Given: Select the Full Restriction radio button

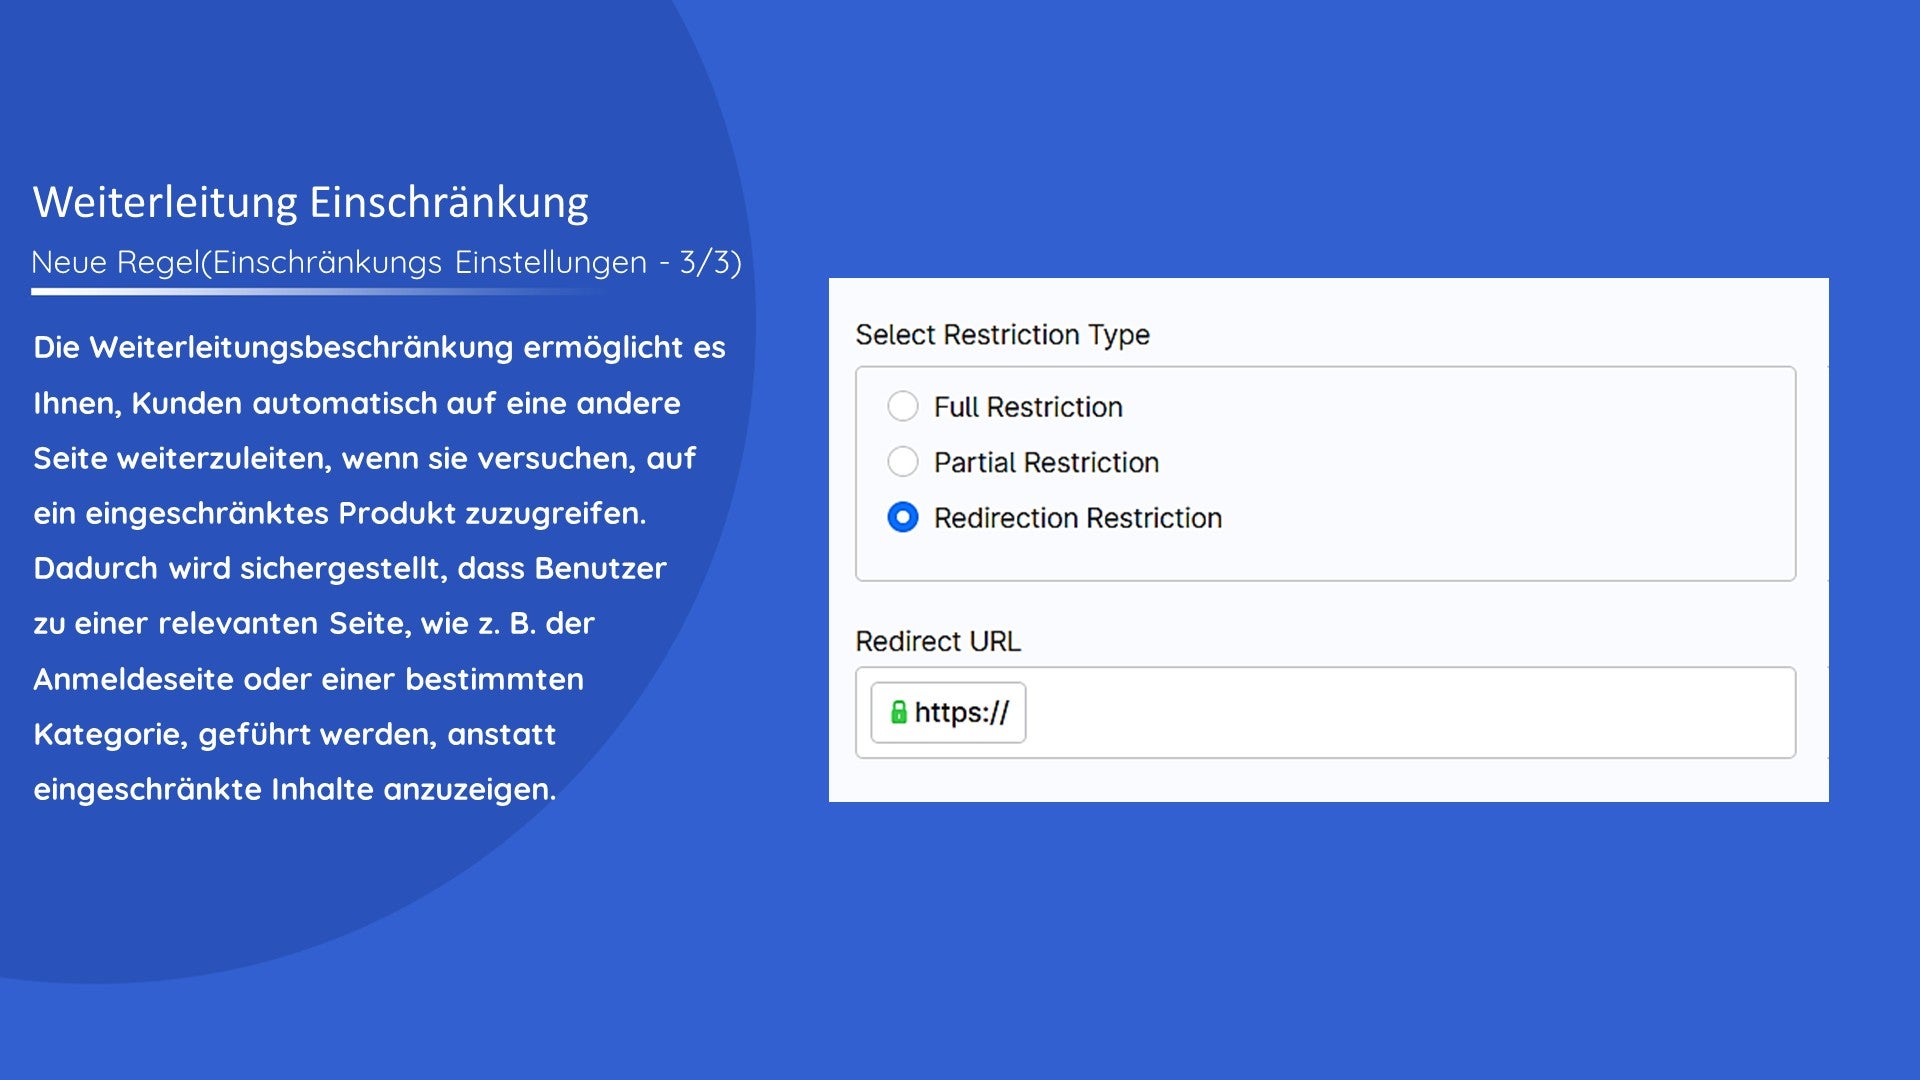Looking at the screenshot, I should (x=902, y=406).
